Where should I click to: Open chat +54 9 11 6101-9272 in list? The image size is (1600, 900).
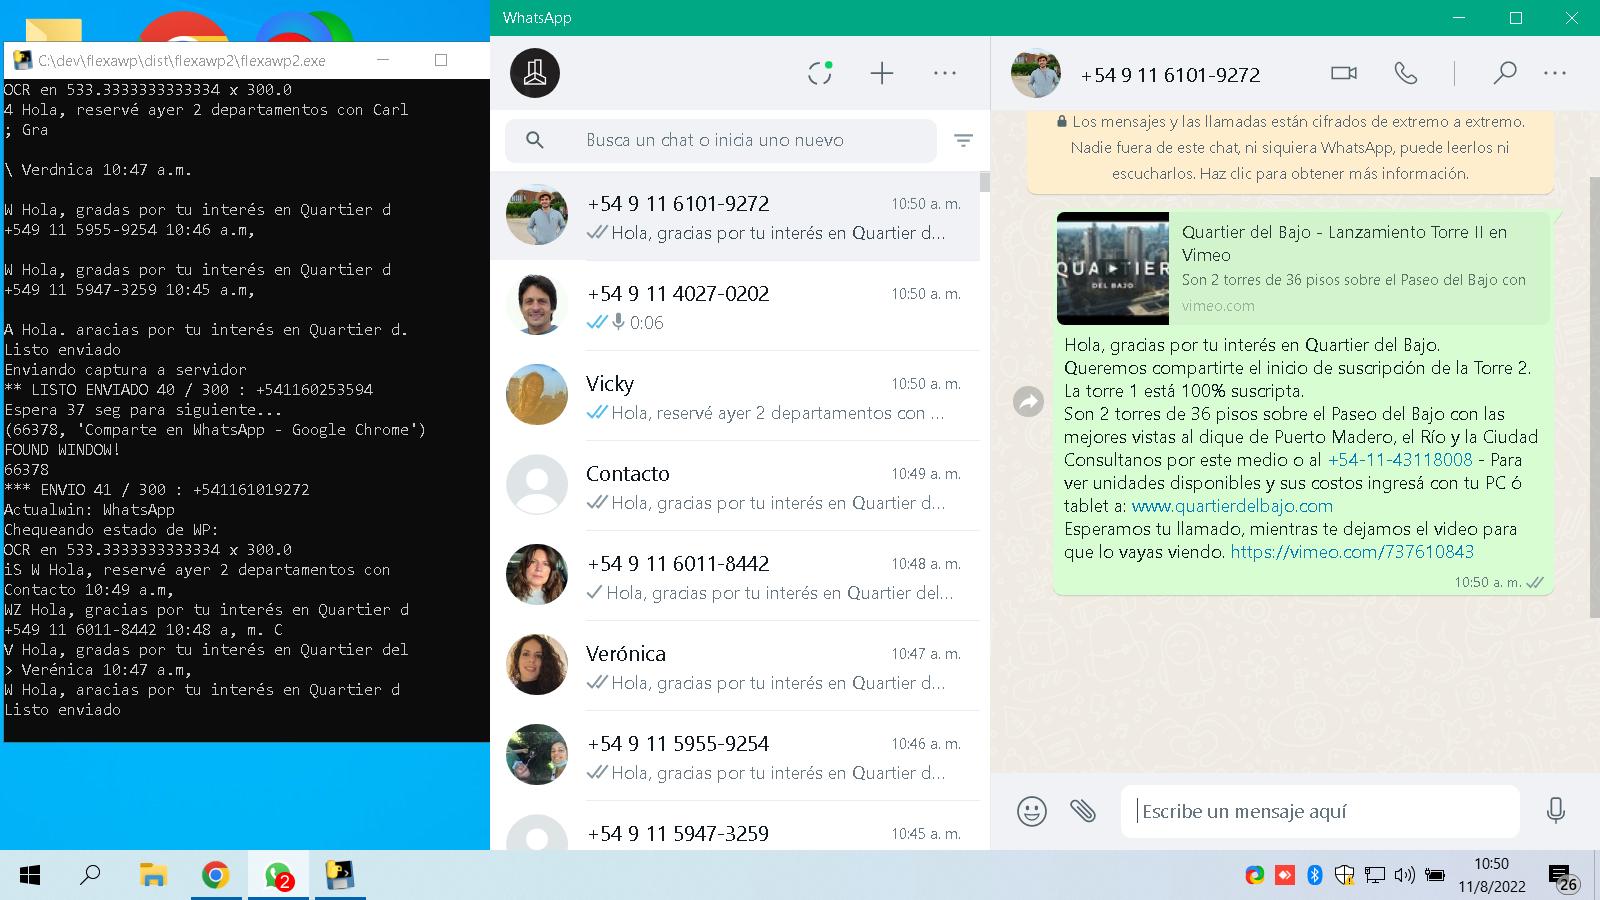click(735, 216)
